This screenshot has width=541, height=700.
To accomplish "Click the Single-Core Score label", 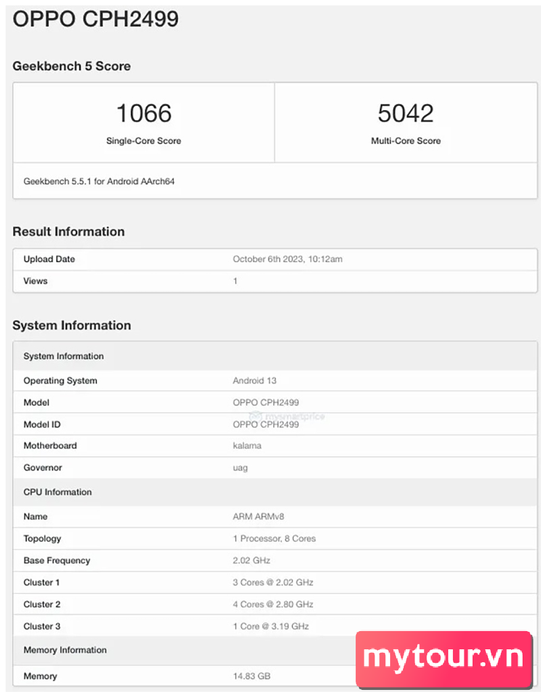I will [144, 141].
